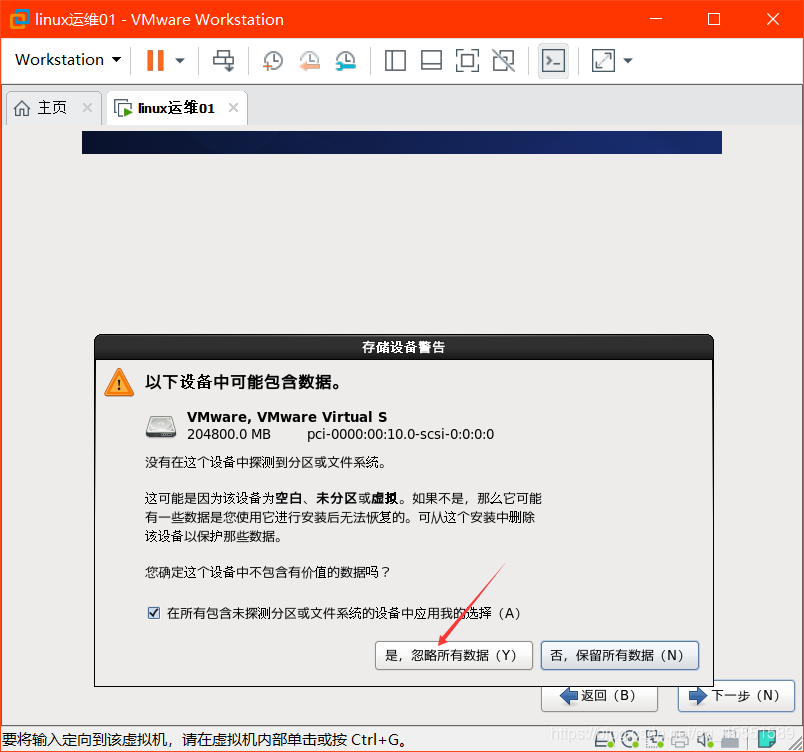The height and width of the screenshot is (752, 804).
Task: Click the message log note icon in status bar
Action: click(766, 739)
